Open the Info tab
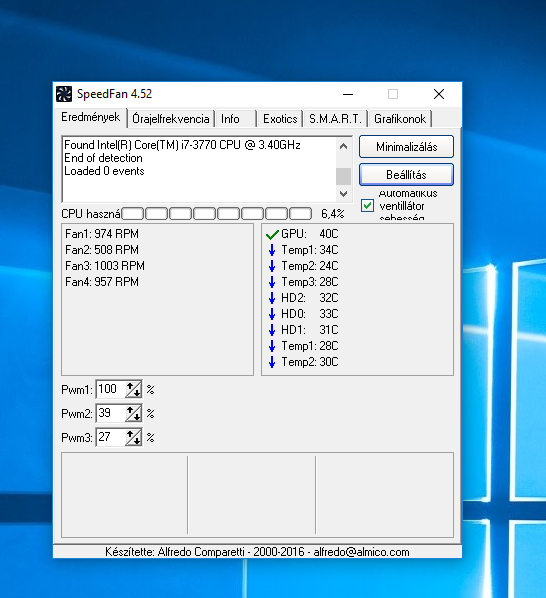Image resolution: width=546 pixels, height=598 pixels. click(235, 119)
